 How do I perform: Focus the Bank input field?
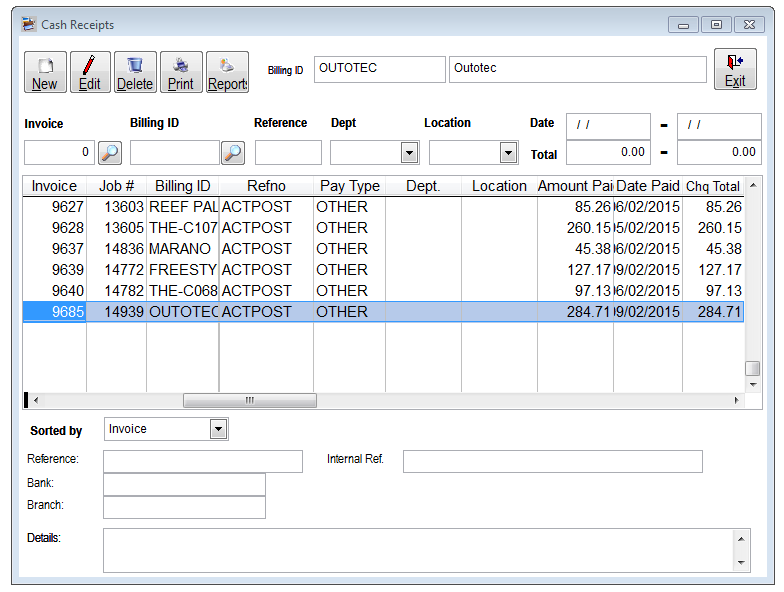pyautogui.click(x=184, y=484)
